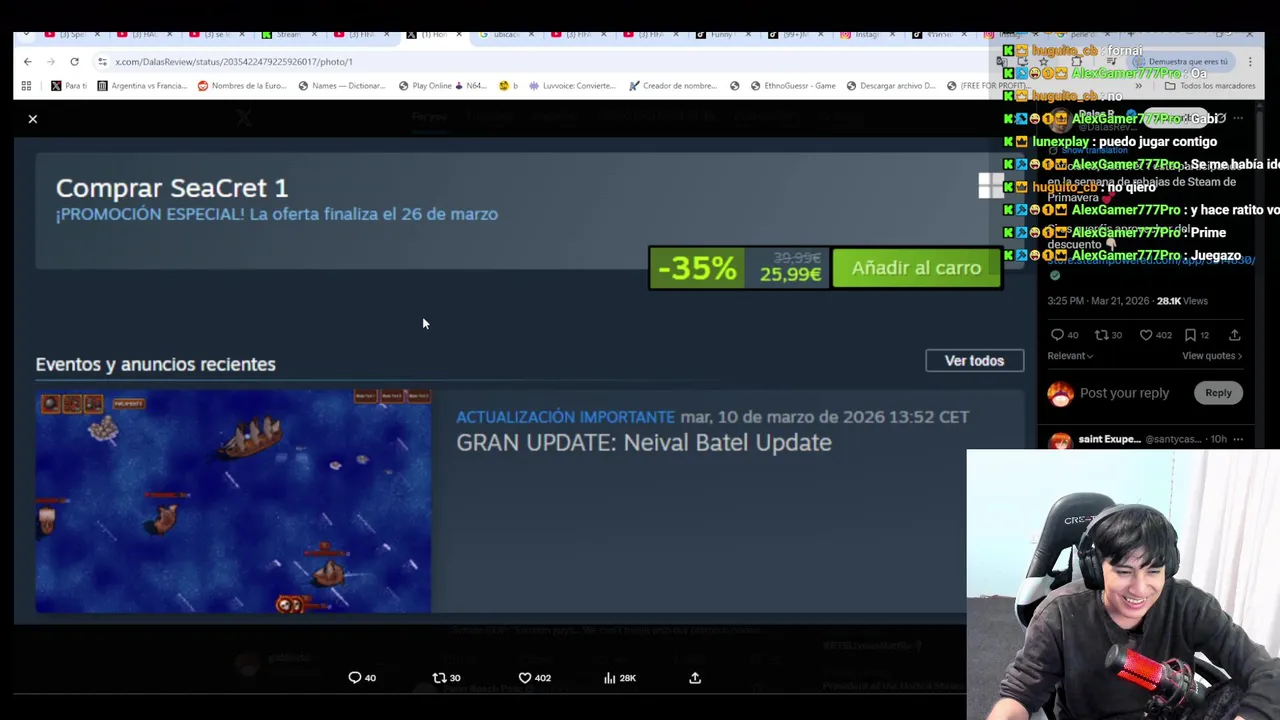The width and height of the screenshot is (1280, 720).
Task: Open 'saint Exupe...' profile name
Action: click(1109, 439)
